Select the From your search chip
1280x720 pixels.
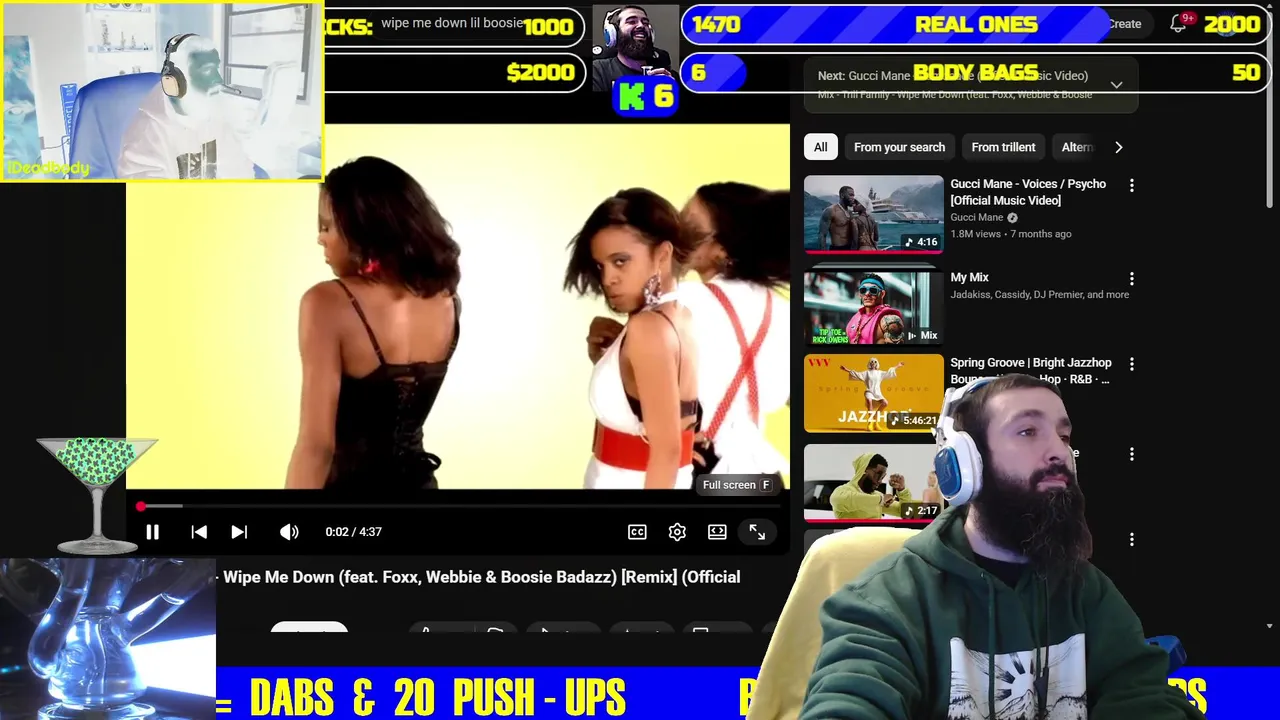pos(899,147)
